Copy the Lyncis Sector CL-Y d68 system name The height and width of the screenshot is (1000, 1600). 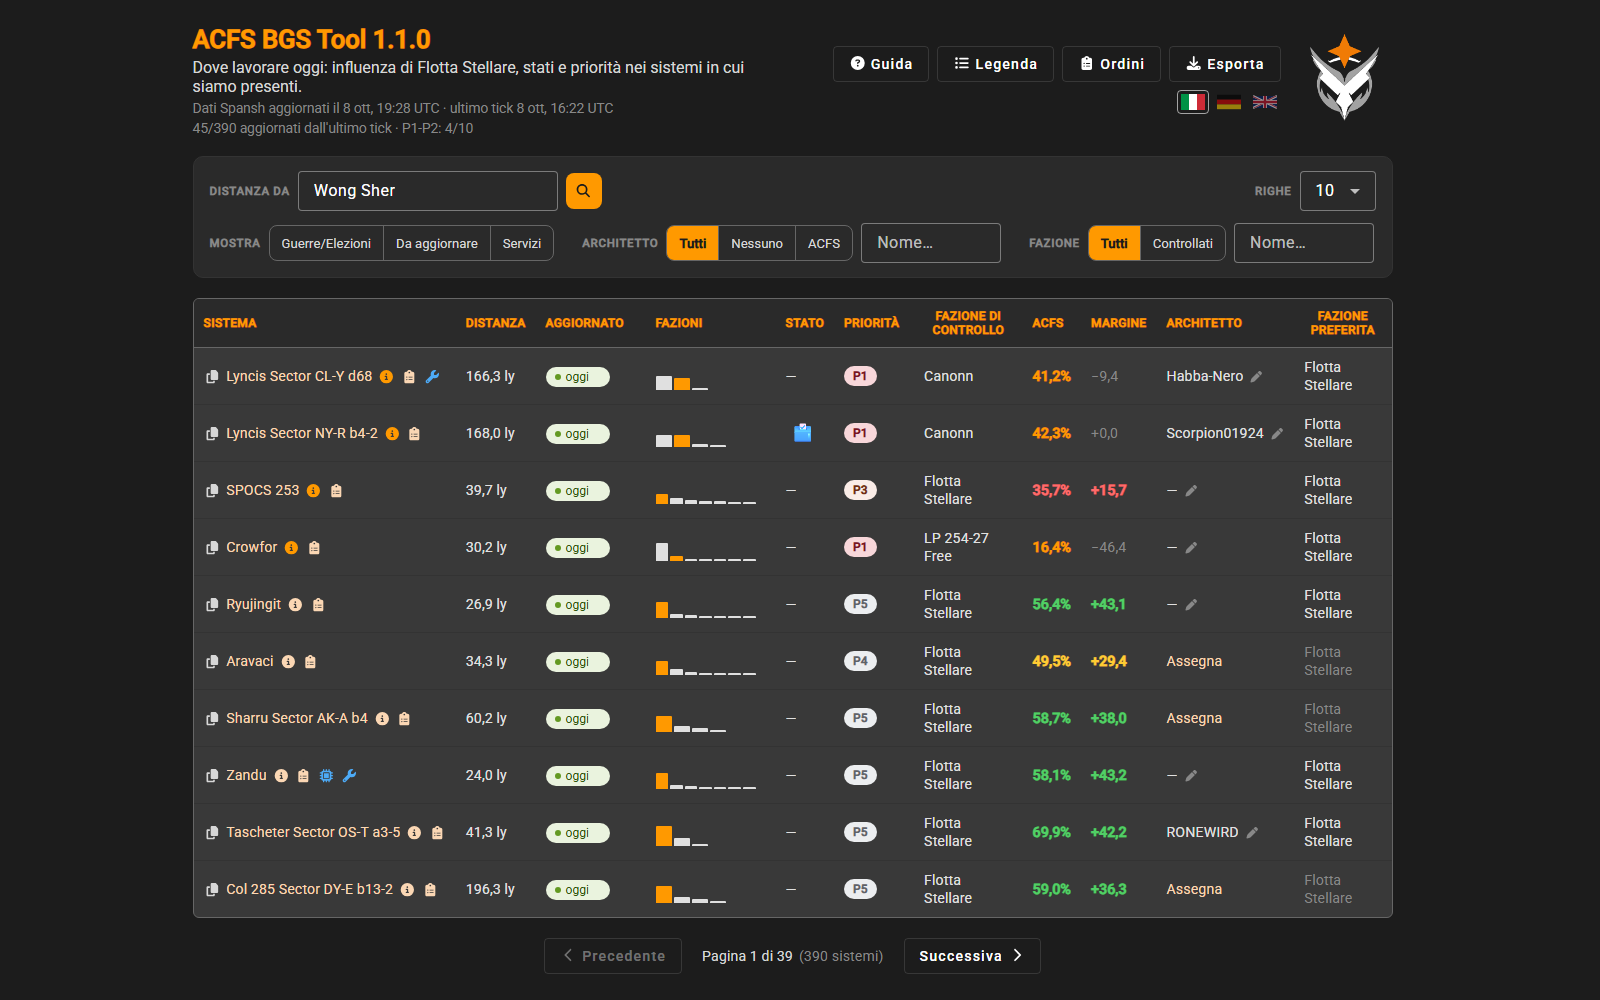212,377
